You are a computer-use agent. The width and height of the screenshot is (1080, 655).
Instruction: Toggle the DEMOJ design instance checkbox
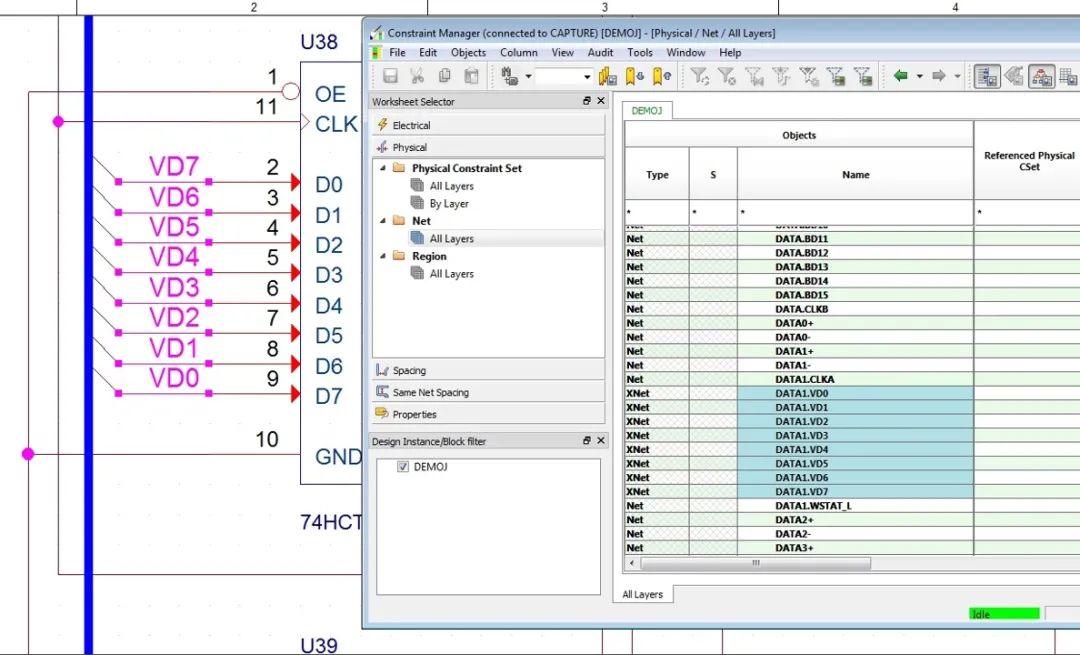pyautogui.click(x=403, y=467)
